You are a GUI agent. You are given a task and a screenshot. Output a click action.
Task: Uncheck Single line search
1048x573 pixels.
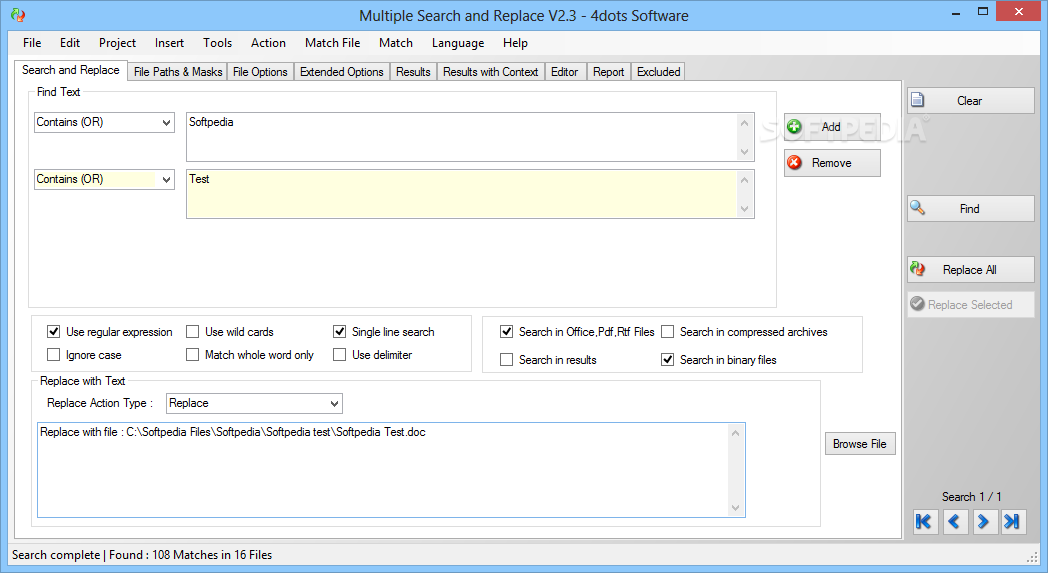pyautogui.click(x=340, y=332)
